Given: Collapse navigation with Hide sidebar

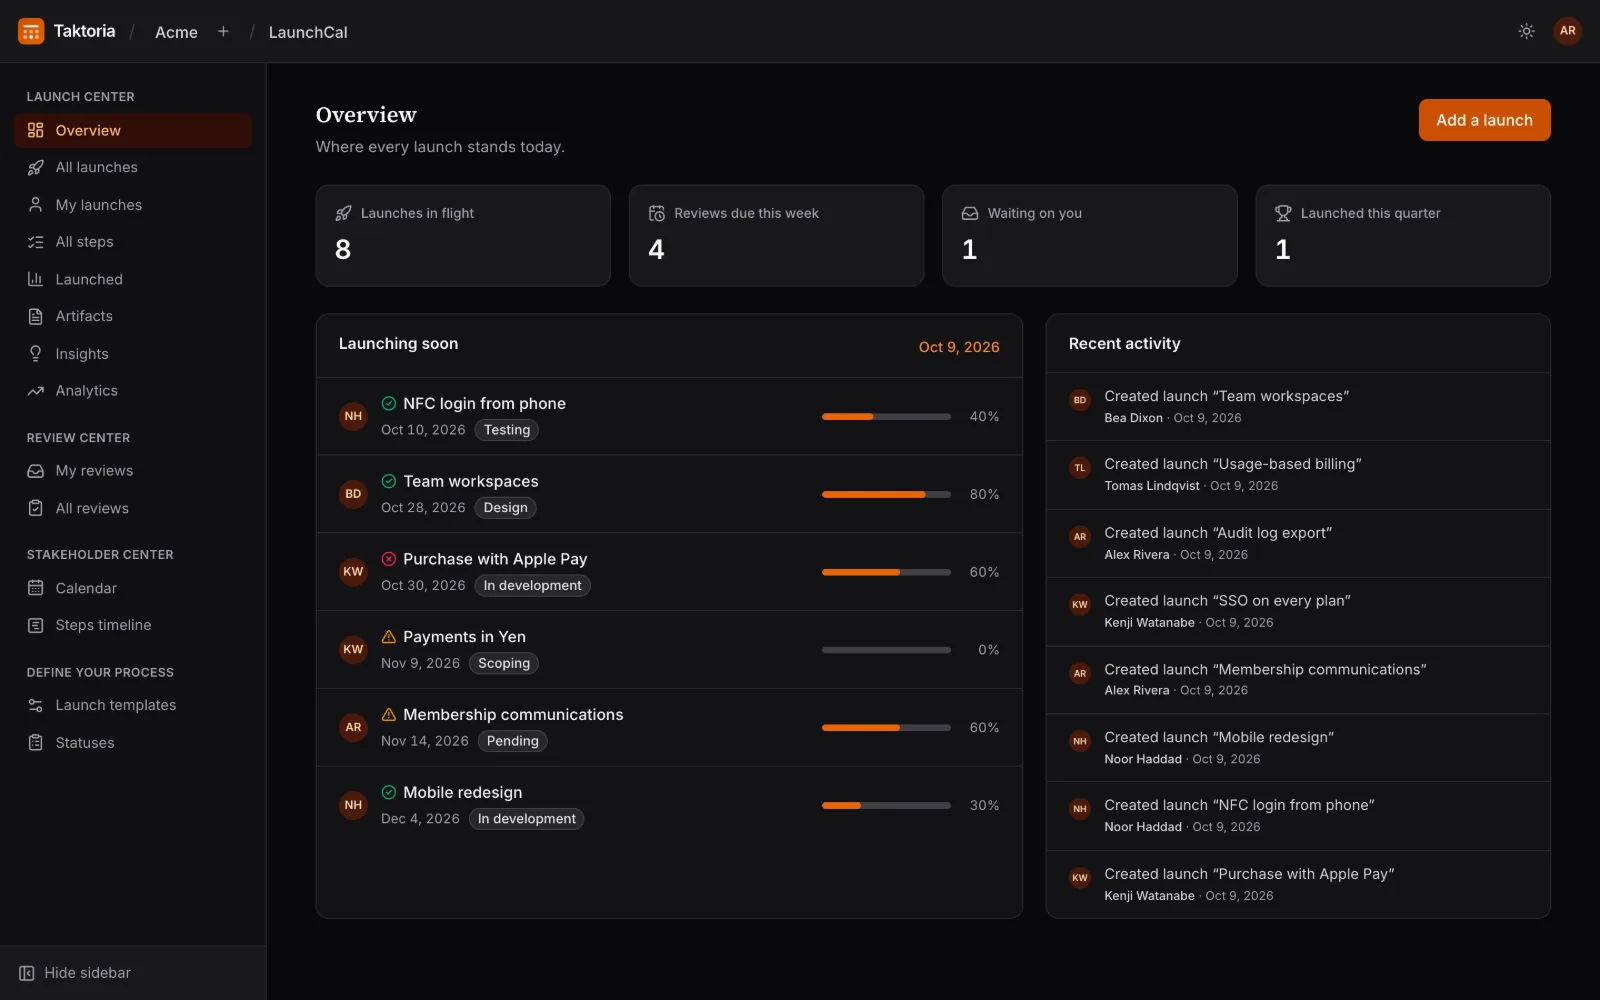Looking at the screenshot, I should [75, 973].
